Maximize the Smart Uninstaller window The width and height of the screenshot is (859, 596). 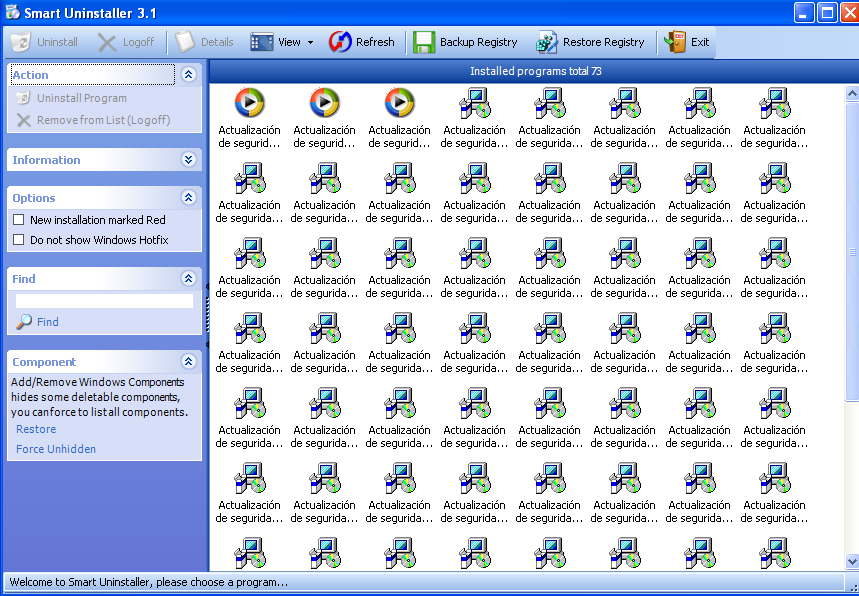tap(827, 12)
